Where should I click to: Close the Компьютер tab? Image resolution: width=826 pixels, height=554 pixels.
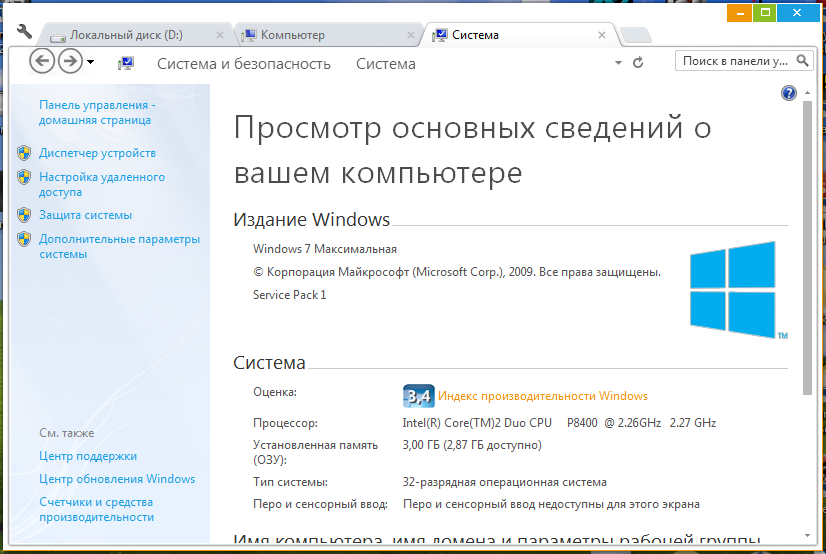411,35
